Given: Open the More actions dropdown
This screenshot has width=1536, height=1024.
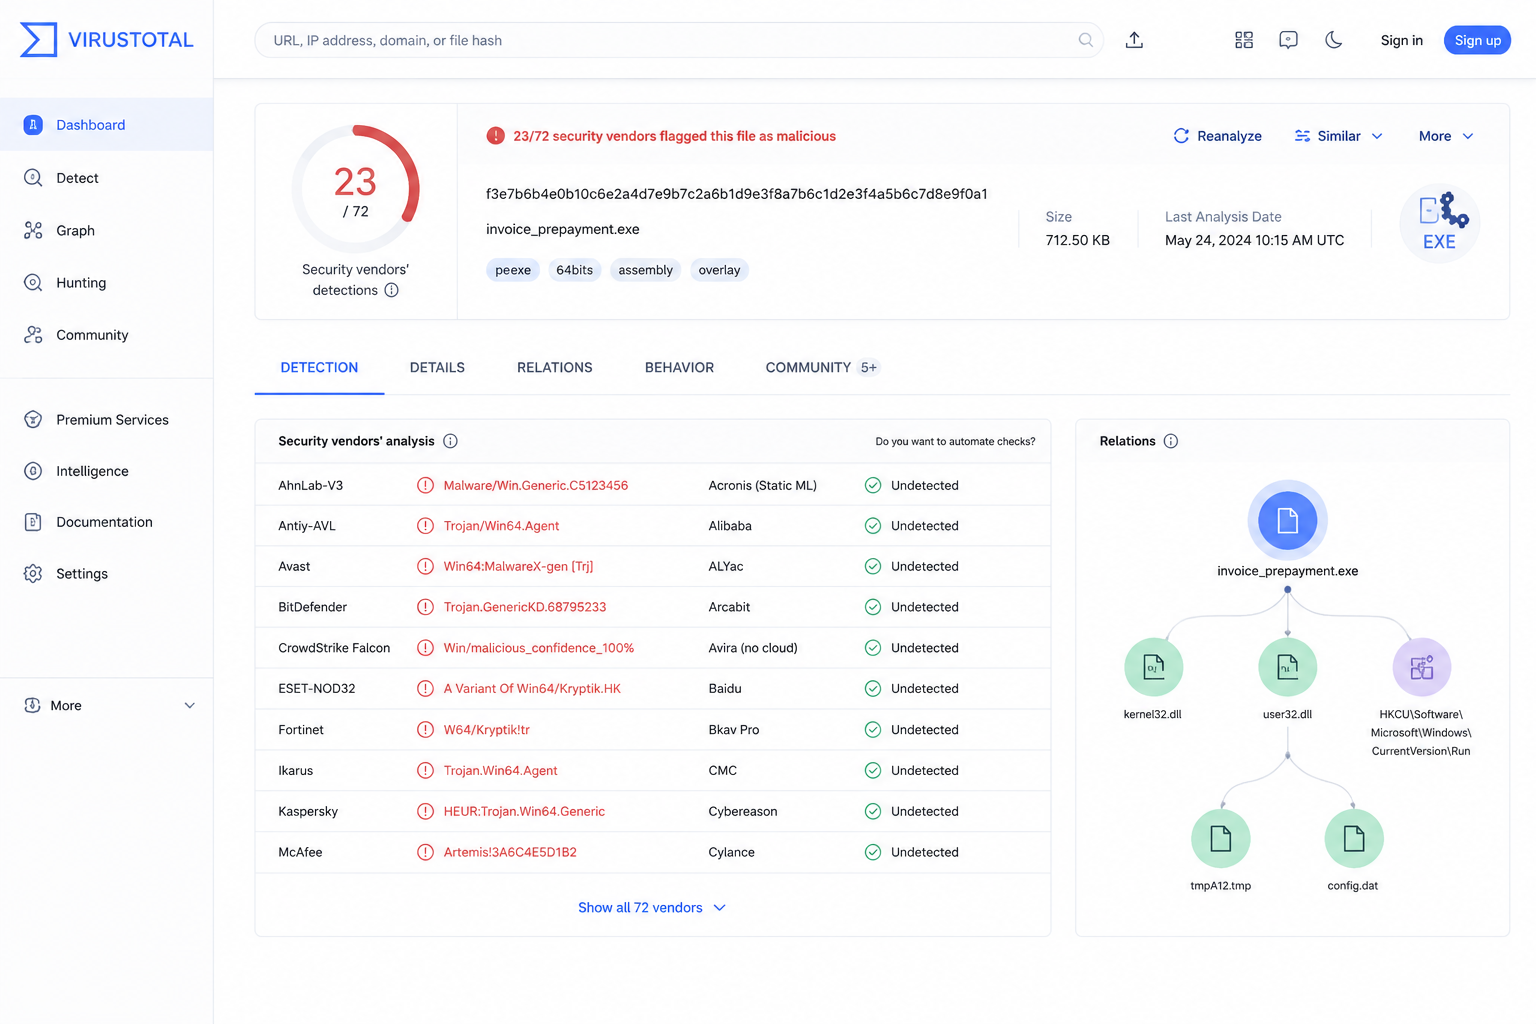Looking at the screenshot, I should click(x=1446, y=136).
